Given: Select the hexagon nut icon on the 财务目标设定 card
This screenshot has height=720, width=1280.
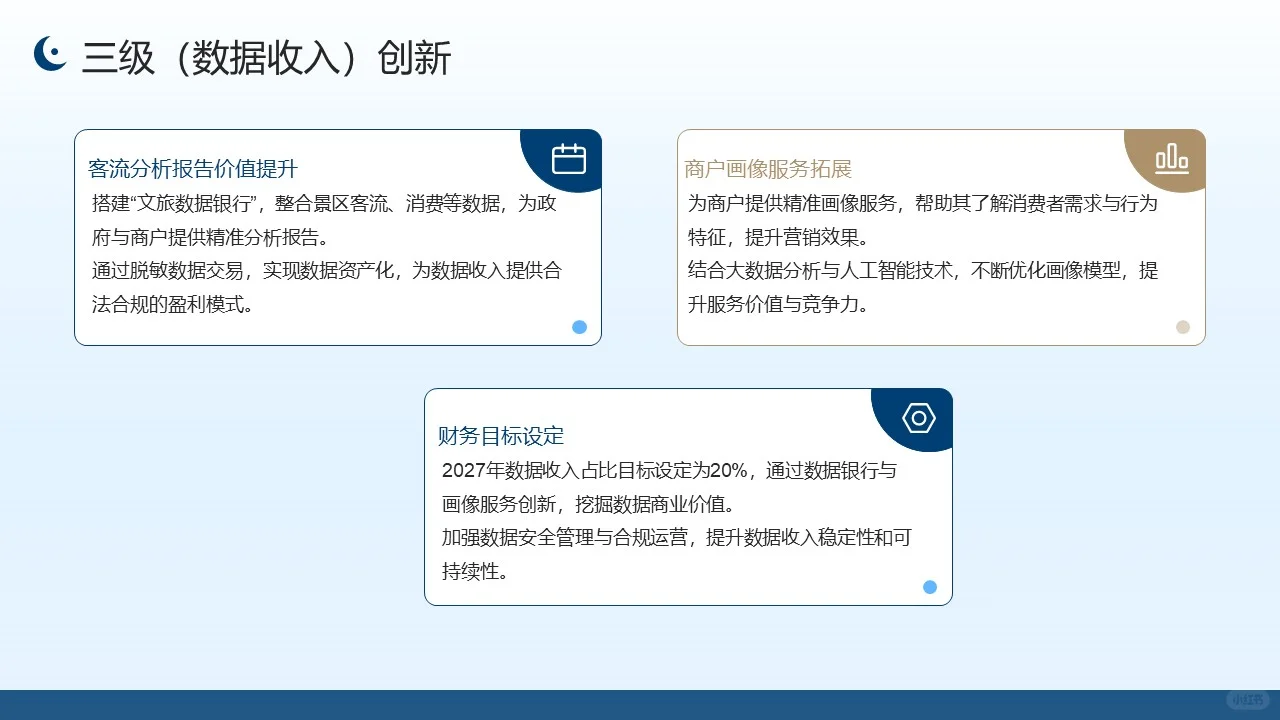Looking at the screenshot, I should (x=917, y=418).
